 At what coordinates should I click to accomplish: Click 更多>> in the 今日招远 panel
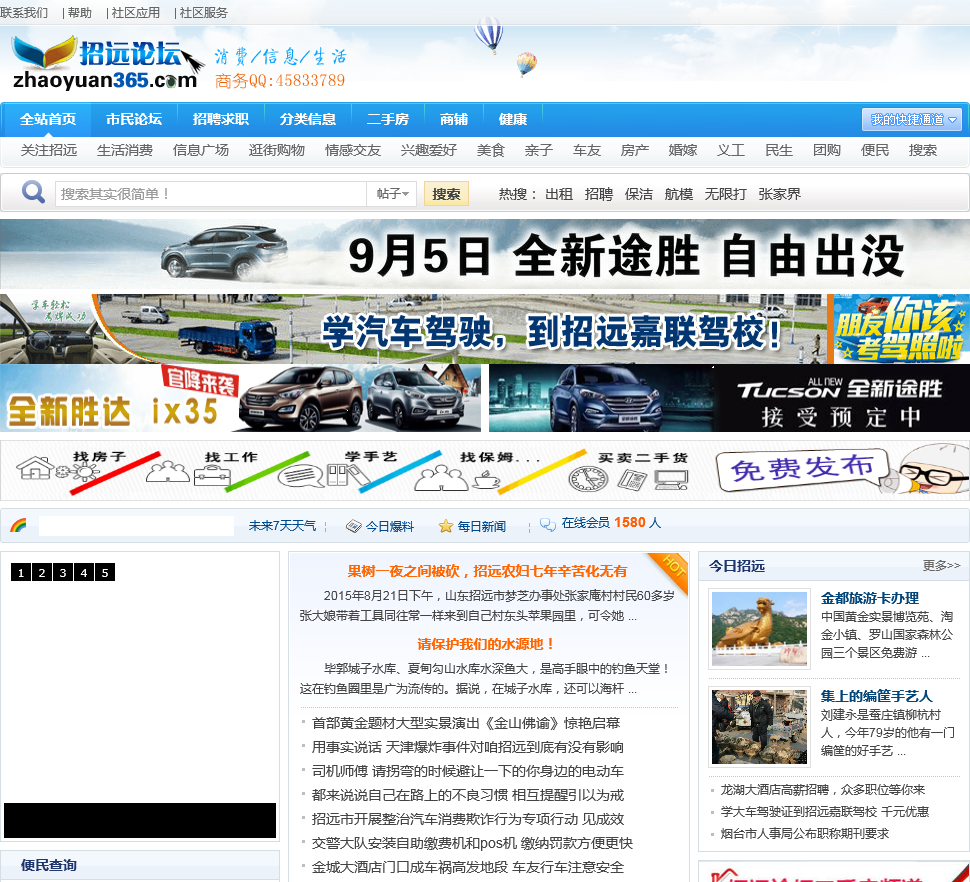coord(941,565)
